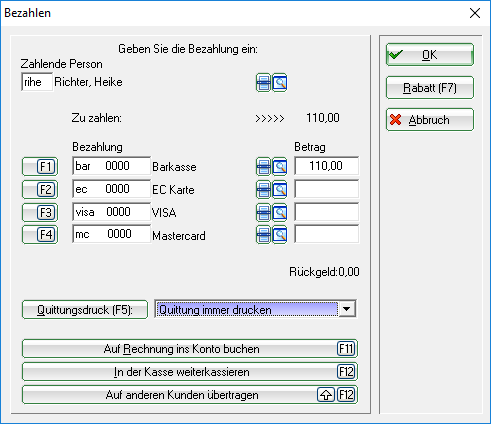Image resolution: width=491 pixels, height=424 pixels.
Task: Click list icon in Mastercard row
Action: (x=263, y=235)
